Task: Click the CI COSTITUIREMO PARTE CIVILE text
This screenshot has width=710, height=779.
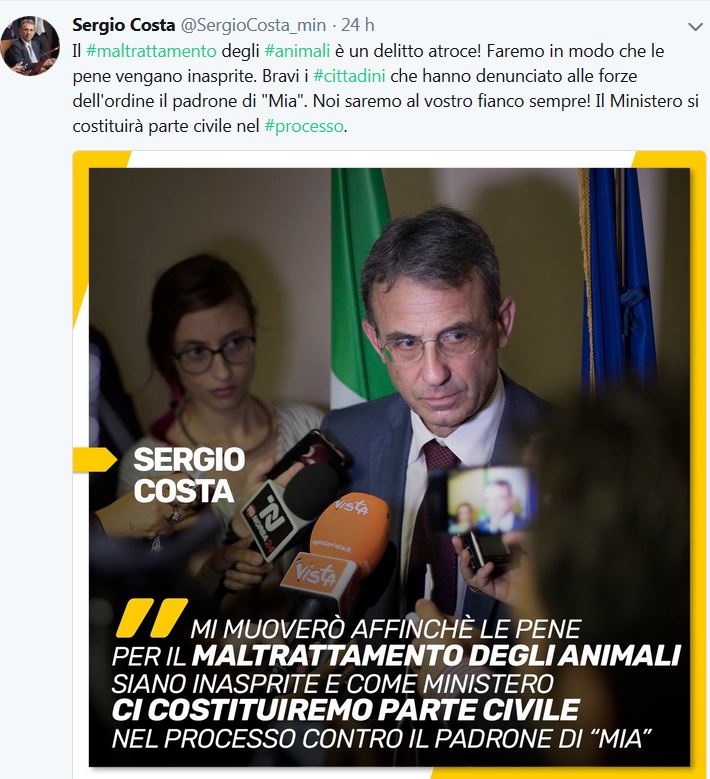Action: pyautogui.click(x=346, y=709)
